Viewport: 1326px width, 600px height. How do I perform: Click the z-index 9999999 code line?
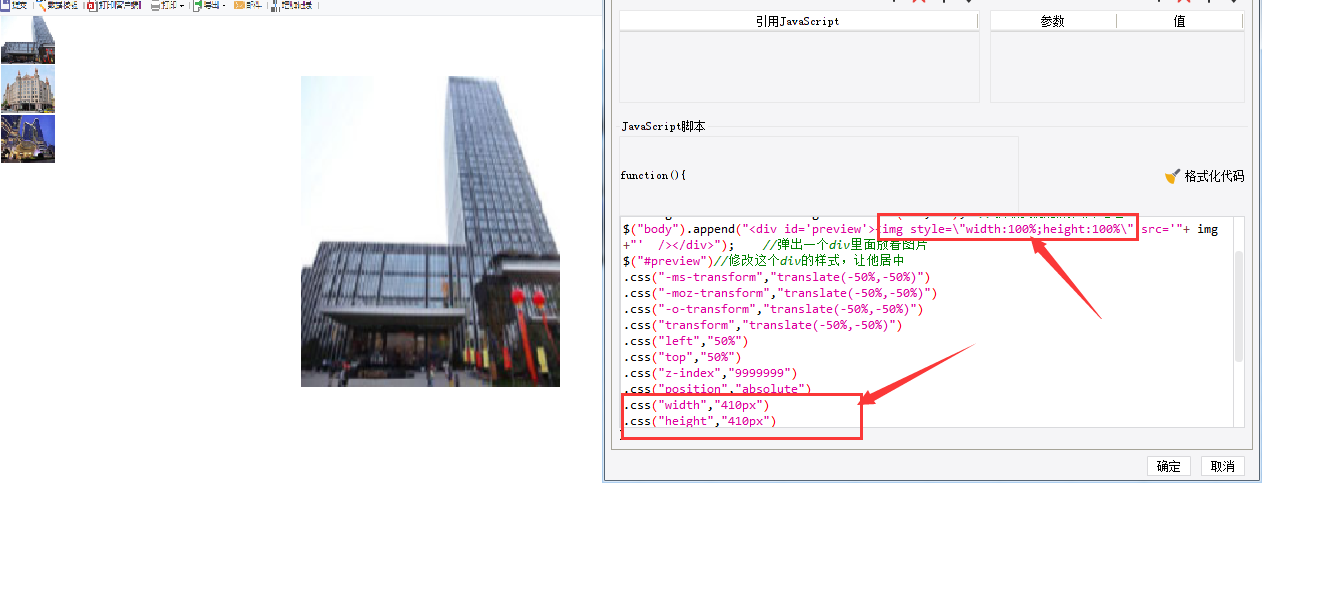pyautogui.click(x=711, y=373)
